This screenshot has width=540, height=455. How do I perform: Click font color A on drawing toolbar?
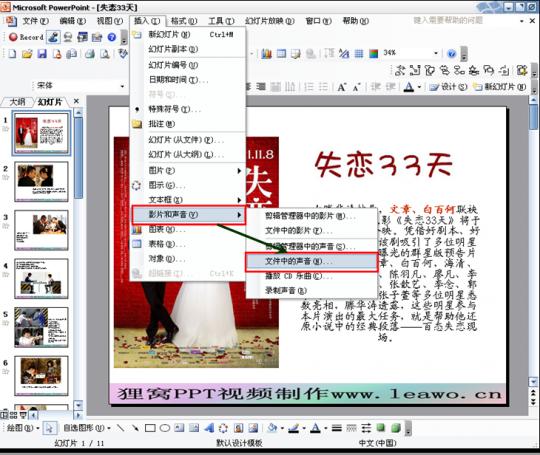pos(315,428)
